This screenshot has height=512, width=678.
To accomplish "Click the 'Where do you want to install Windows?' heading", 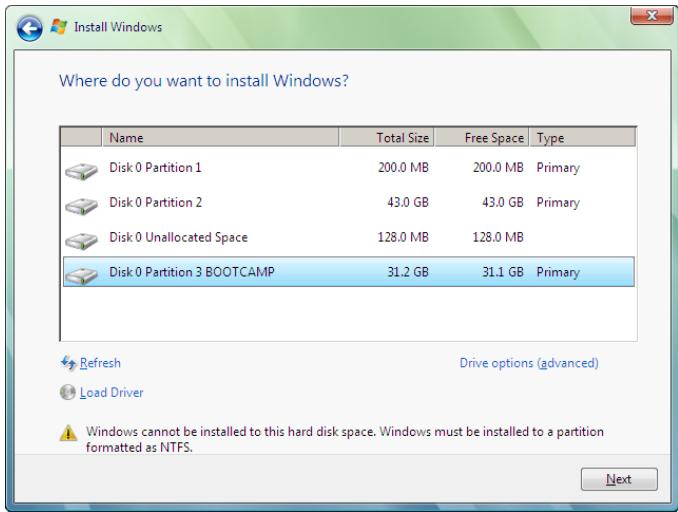I will 204,81.
